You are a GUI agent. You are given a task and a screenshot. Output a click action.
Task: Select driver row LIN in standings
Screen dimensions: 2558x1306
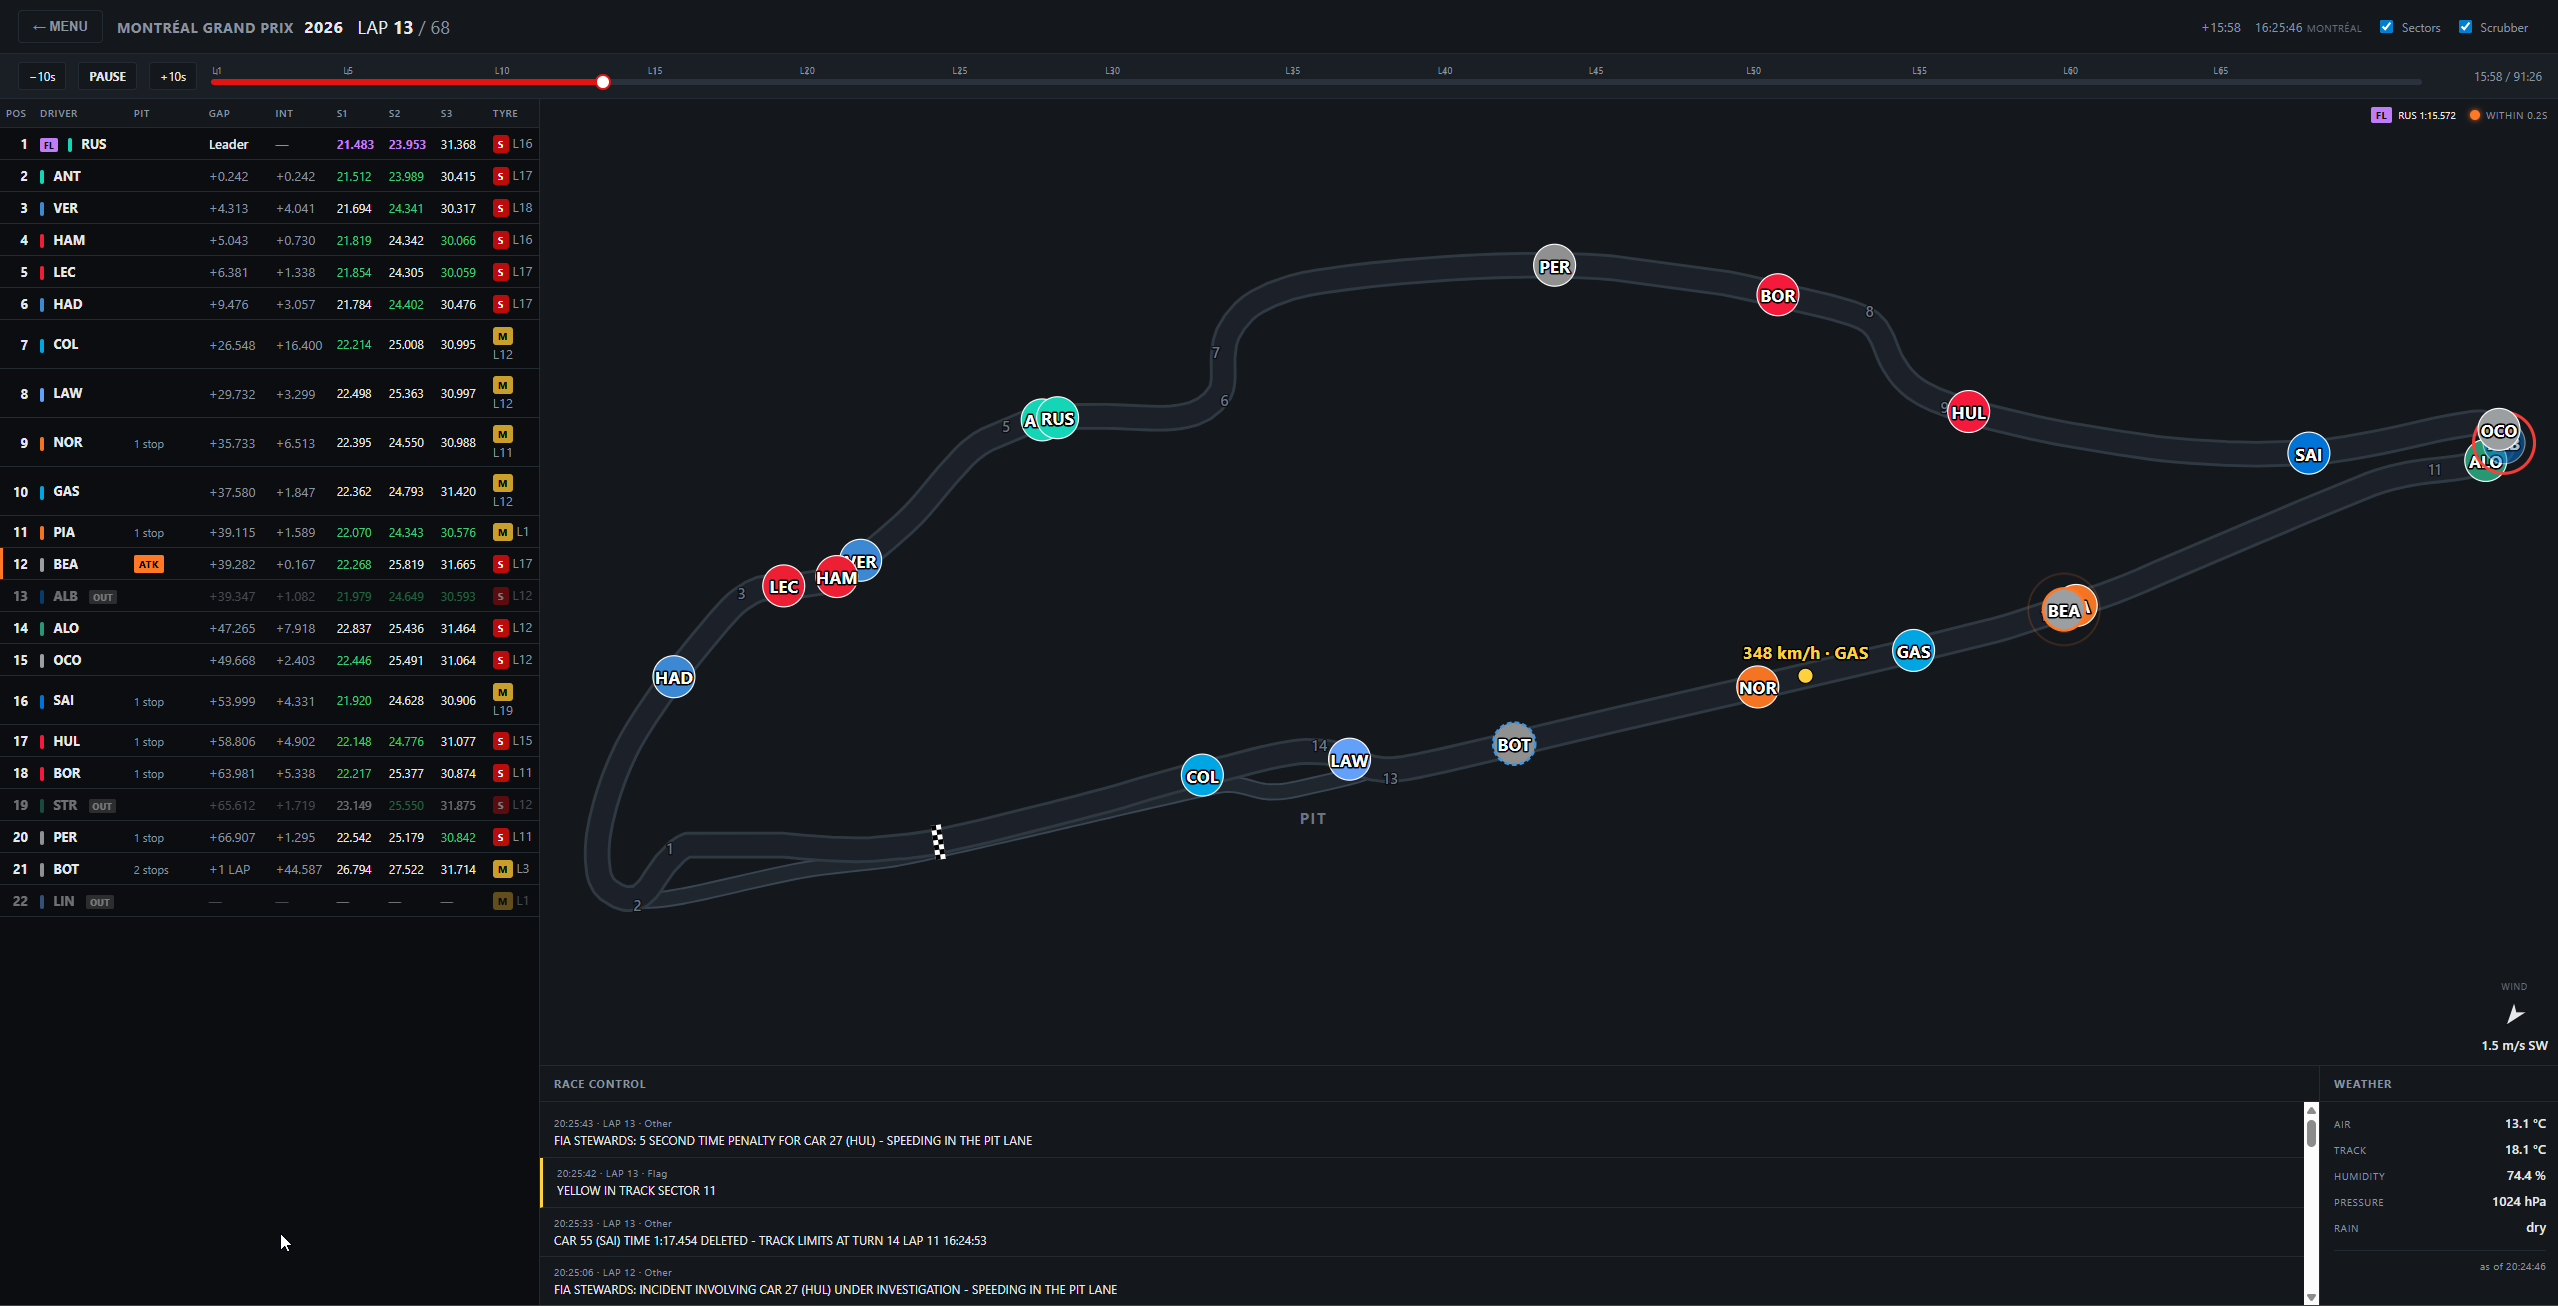(269, 901)
